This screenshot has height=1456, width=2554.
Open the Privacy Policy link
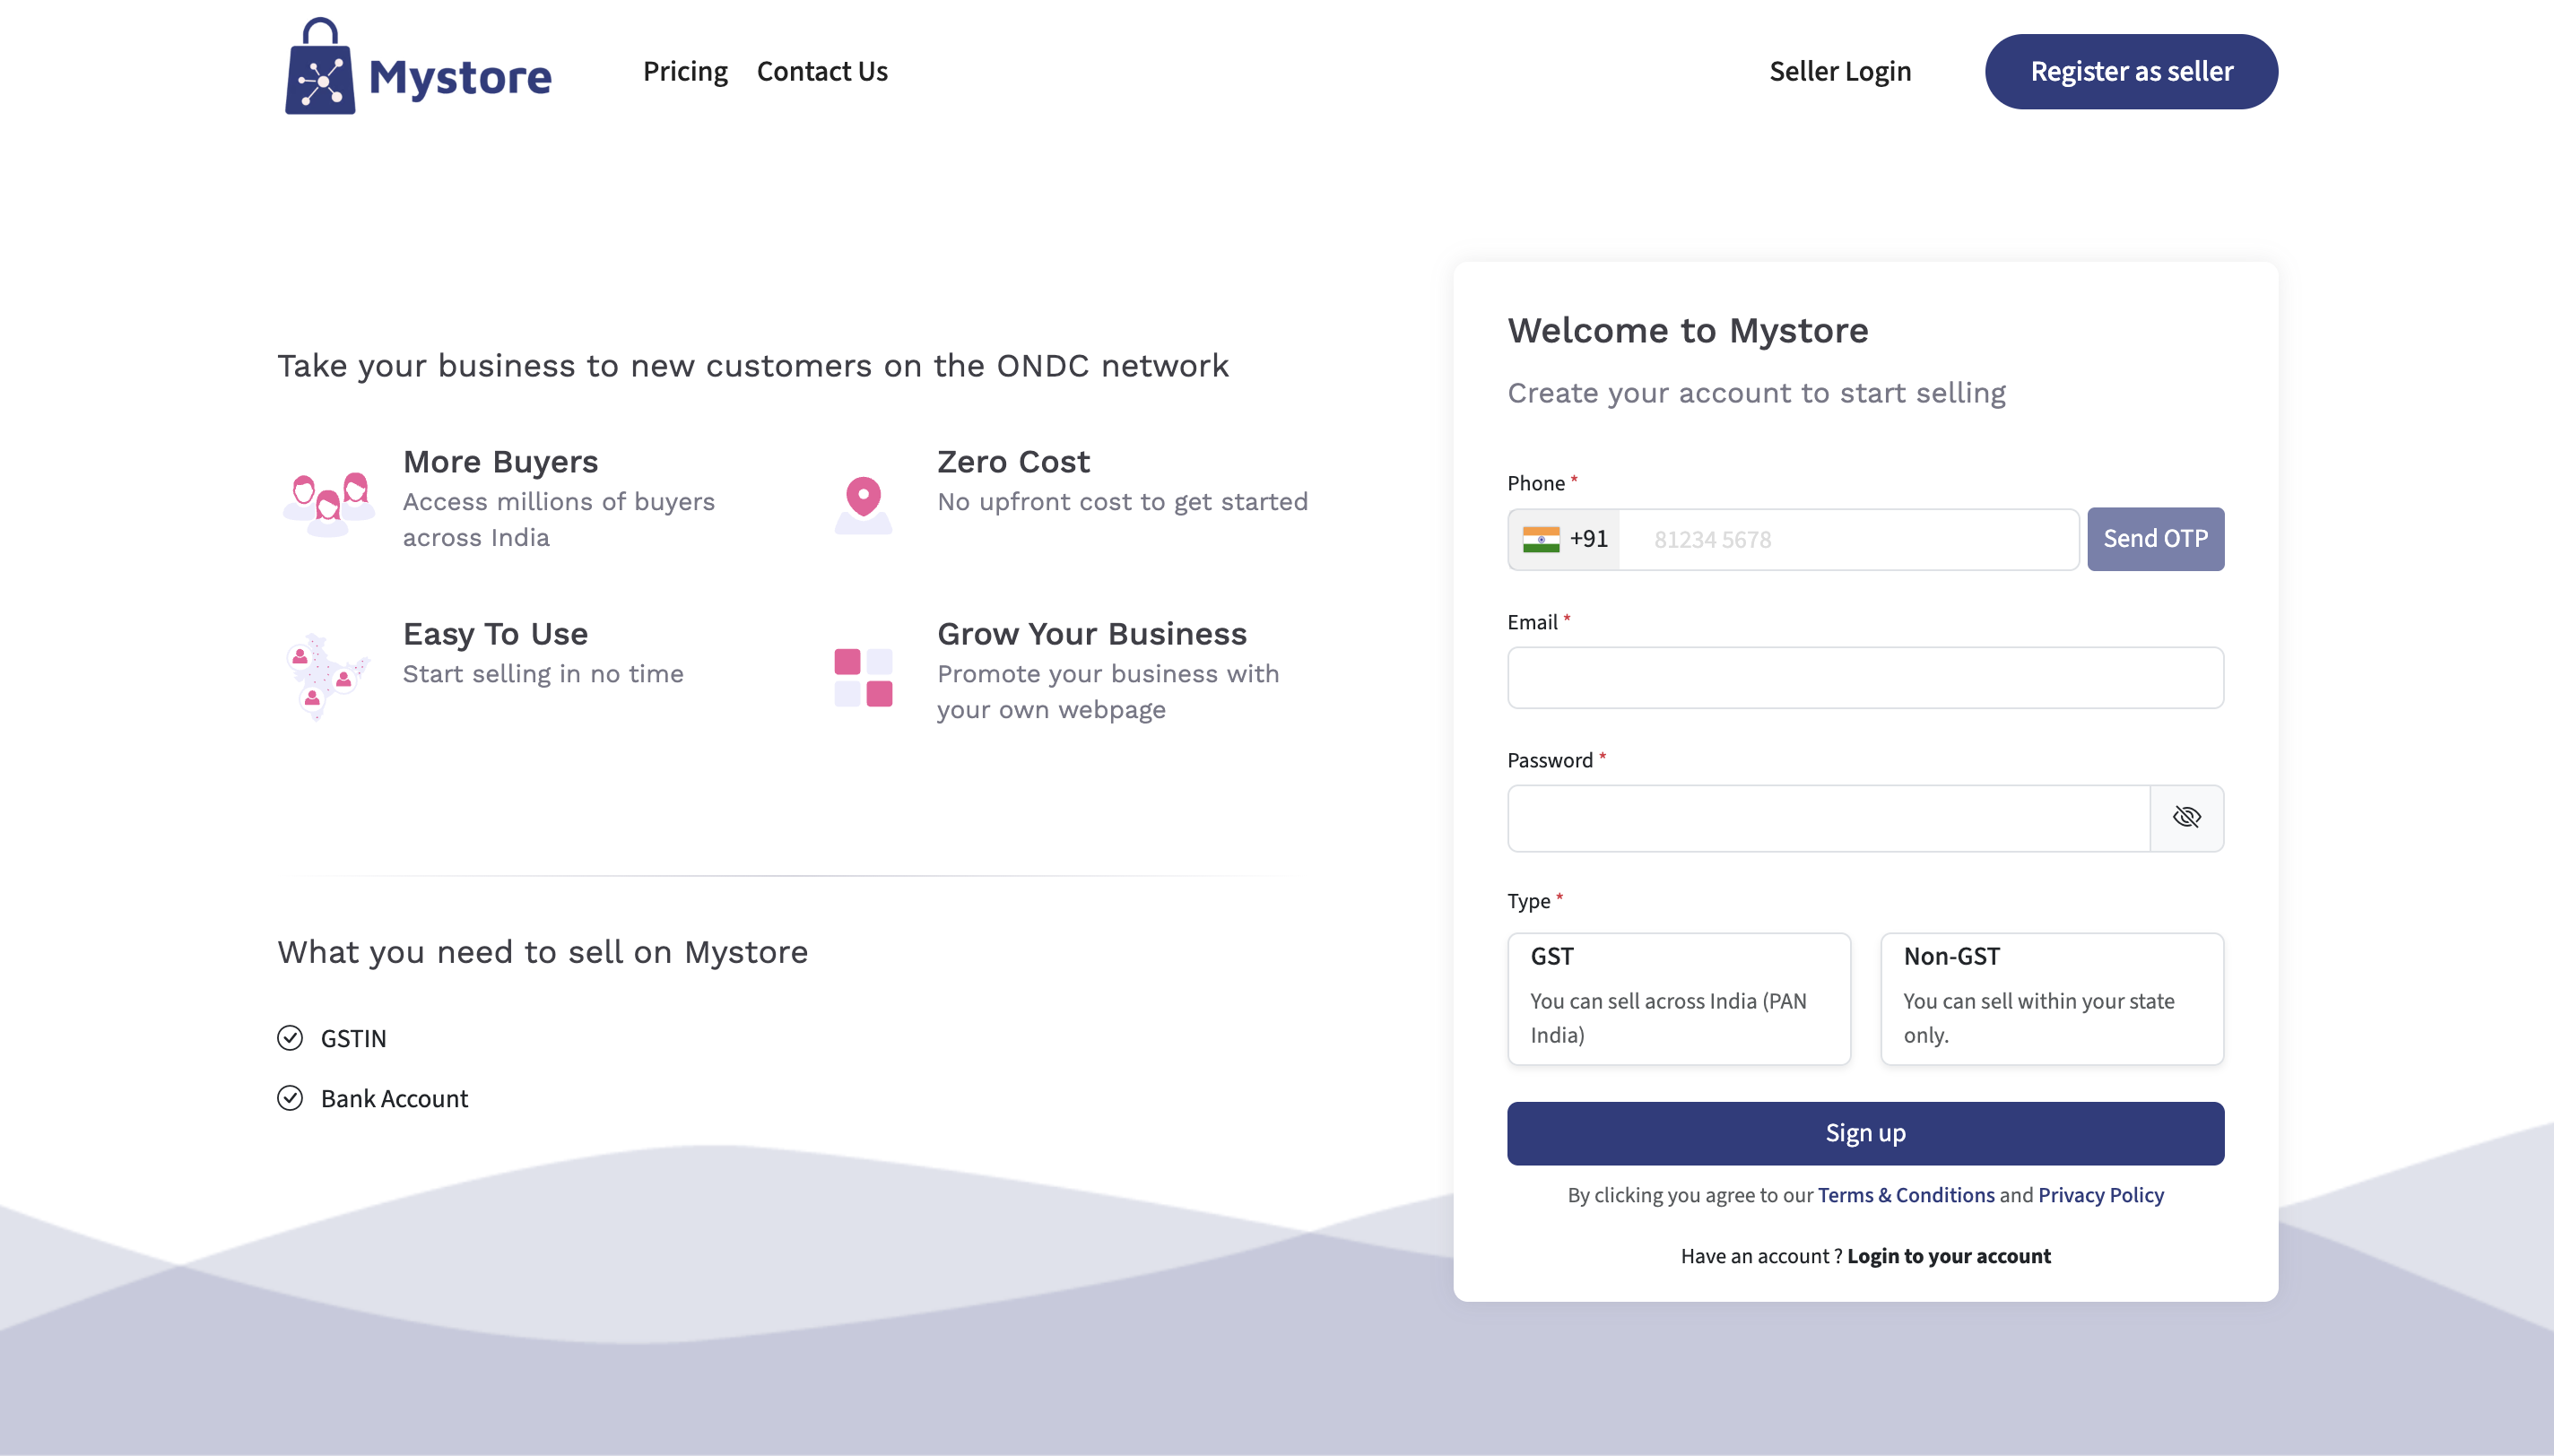[2100, 1195]
